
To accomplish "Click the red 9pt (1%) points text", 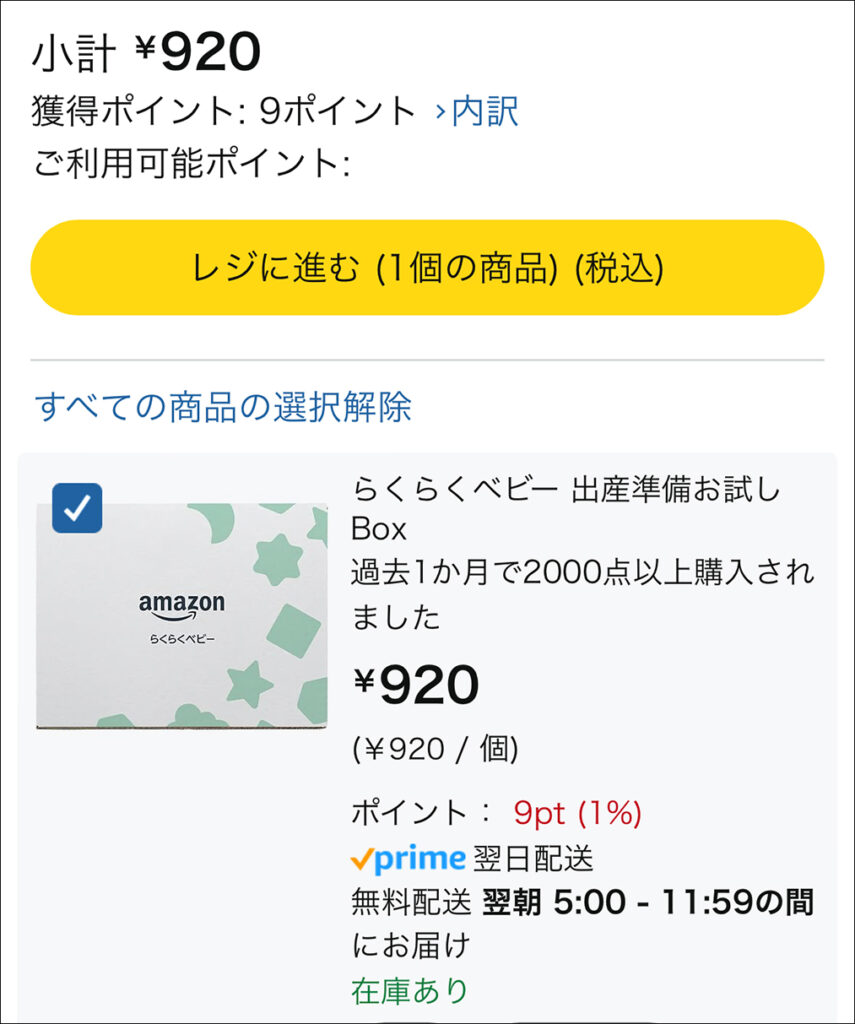I will (x=577, y=813).
